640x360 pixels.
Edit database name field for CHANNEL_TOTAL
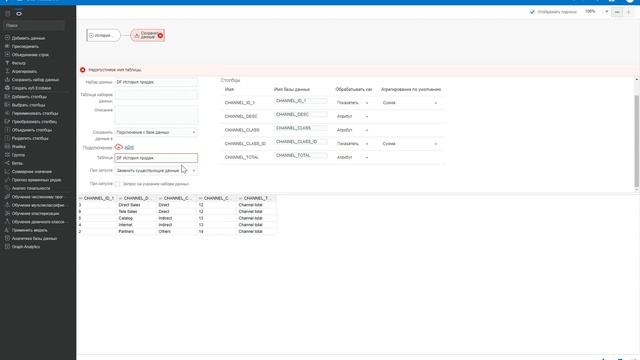[301, 156]
